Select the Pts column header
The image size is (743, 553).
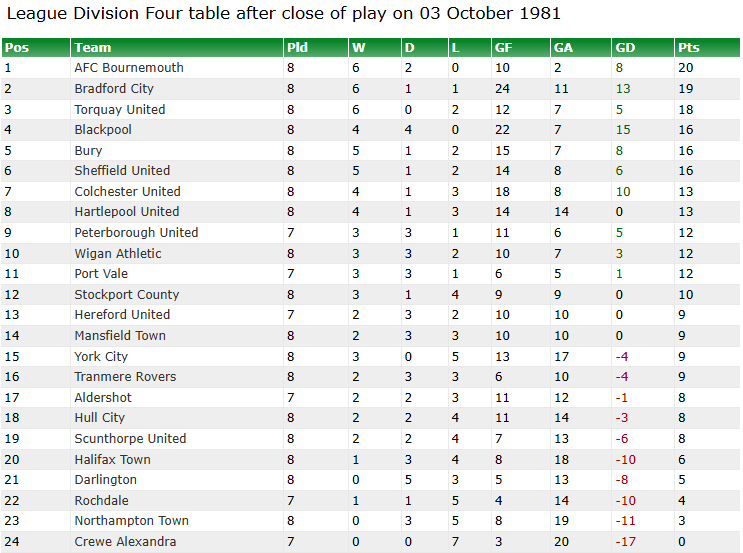[689, 48]
